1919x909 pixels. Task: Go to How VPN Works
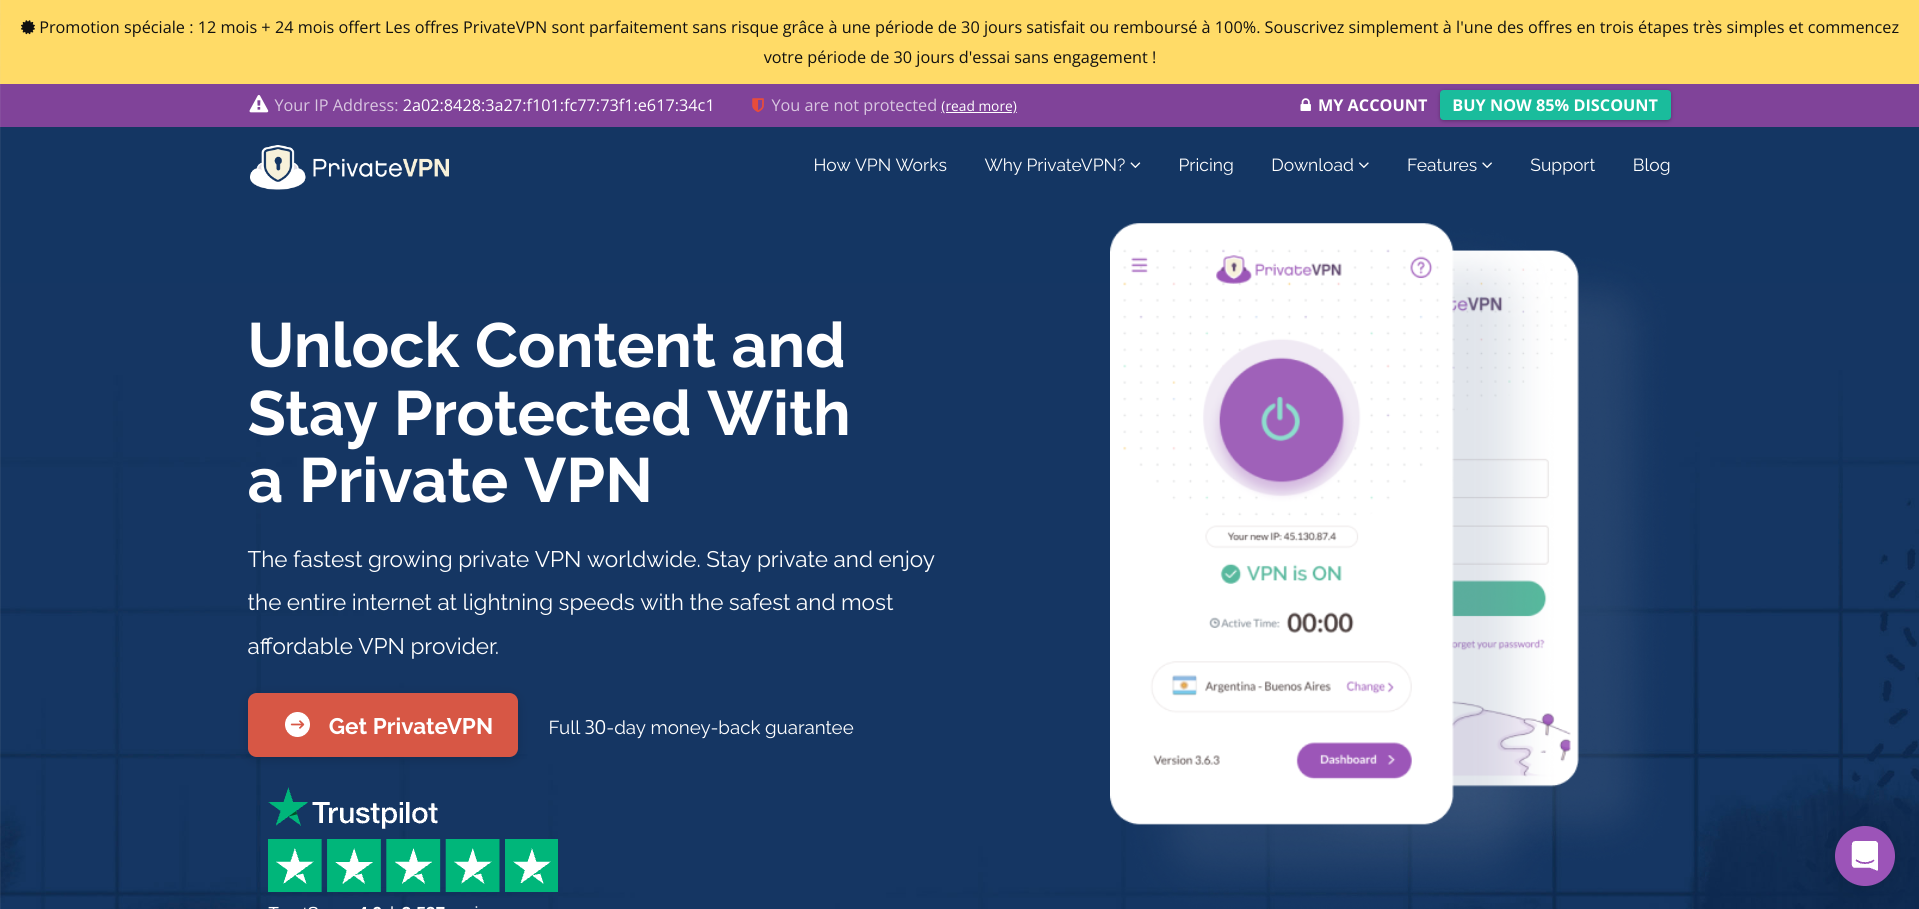click(x=880, y=165)
